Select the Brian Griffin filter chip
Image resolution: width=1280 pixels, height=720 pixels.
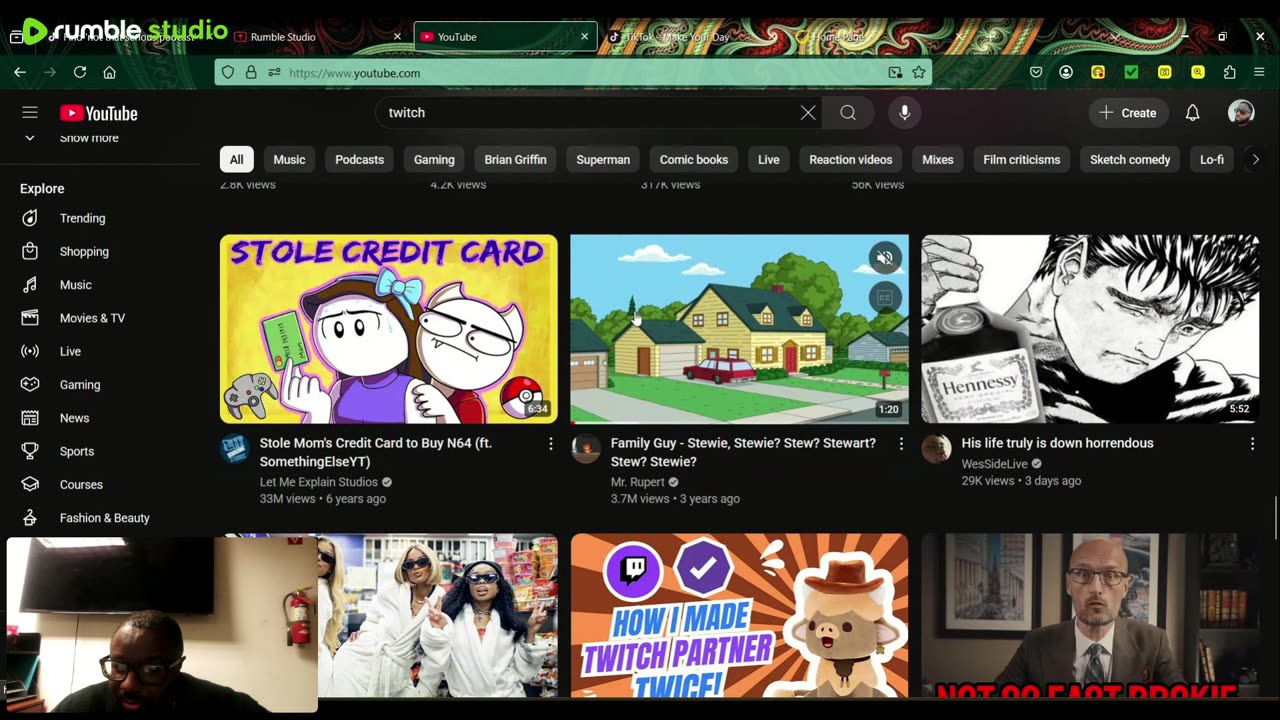click(x=515, y=159)
